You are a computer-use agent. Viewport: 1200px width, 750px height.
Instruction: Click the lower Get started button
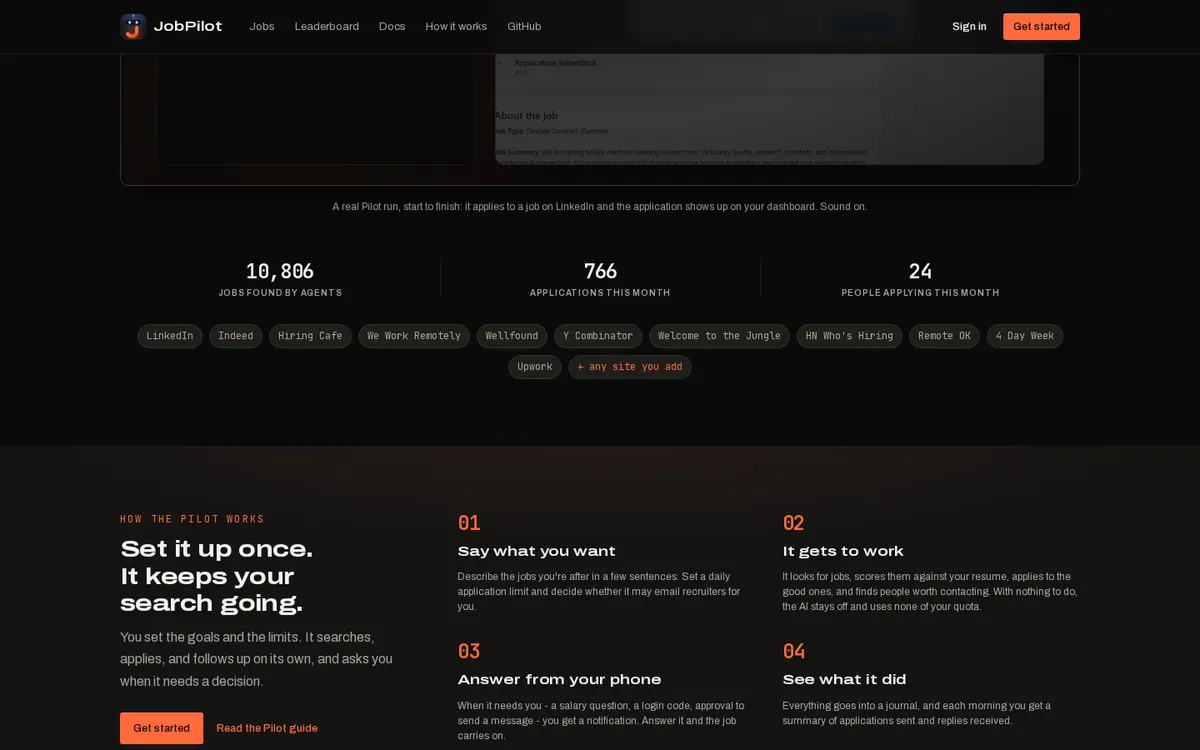(161, 728)
